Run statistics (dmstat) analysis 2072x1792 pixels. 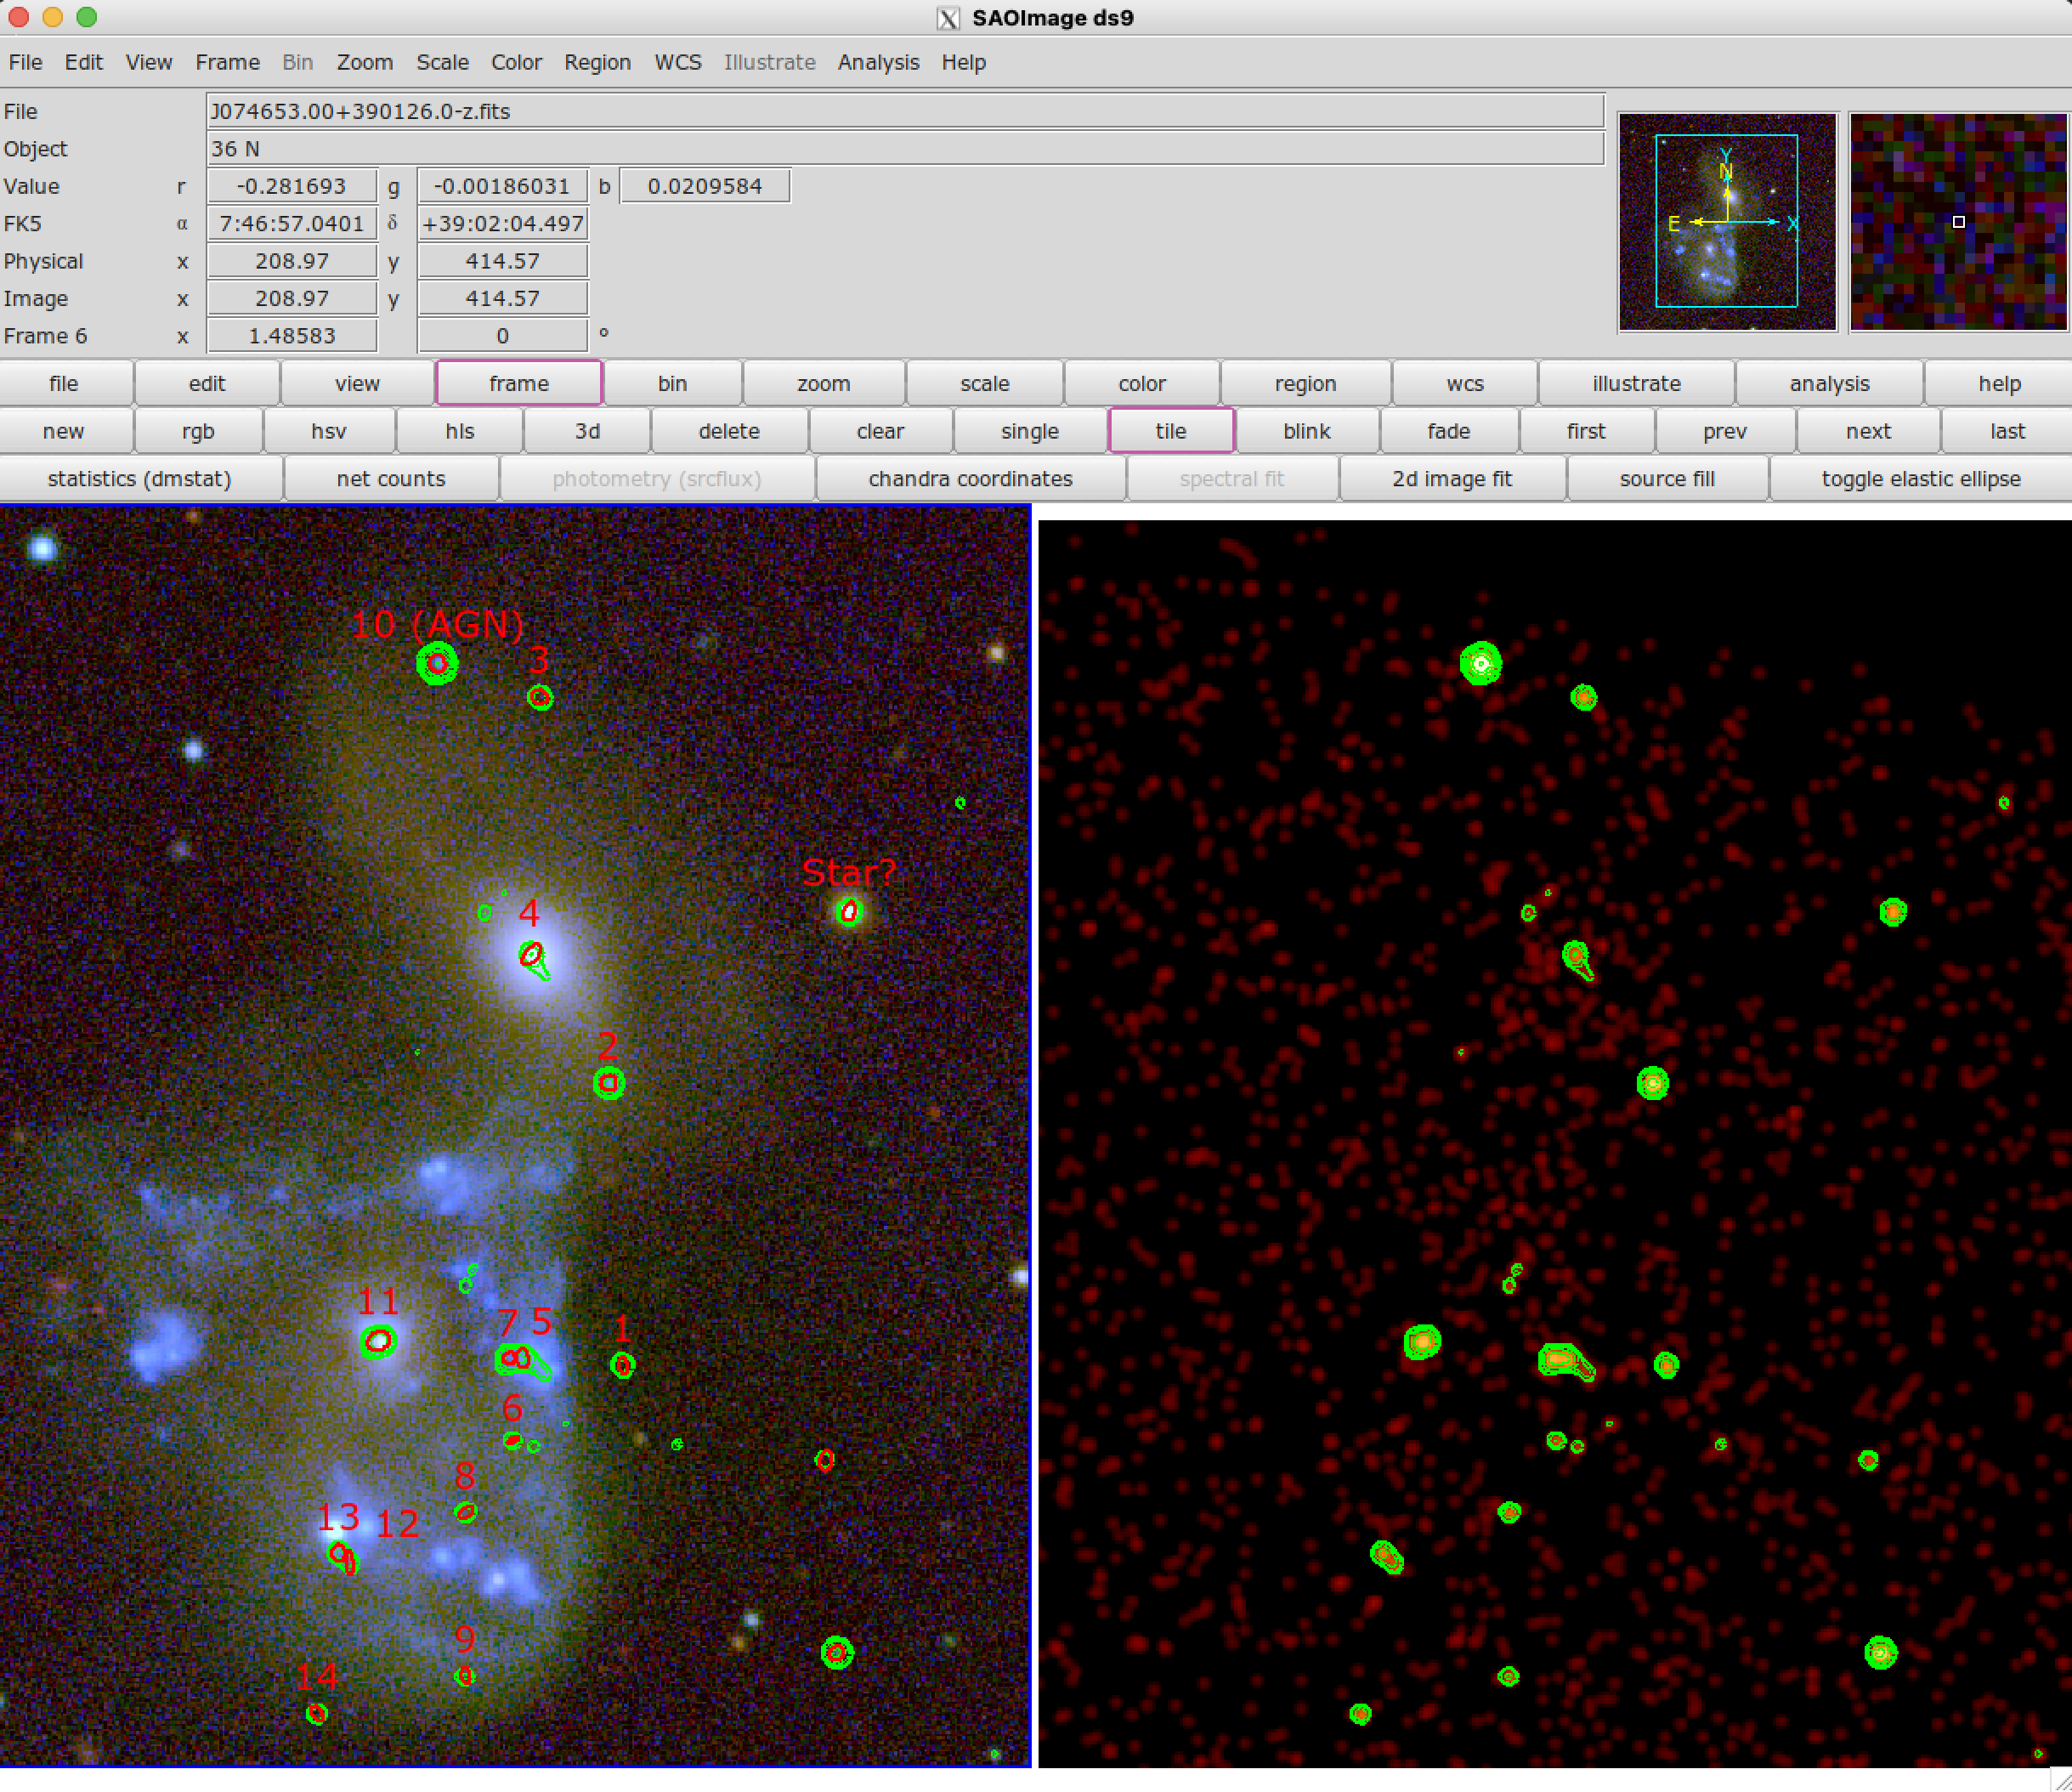(x=140, y=479)
